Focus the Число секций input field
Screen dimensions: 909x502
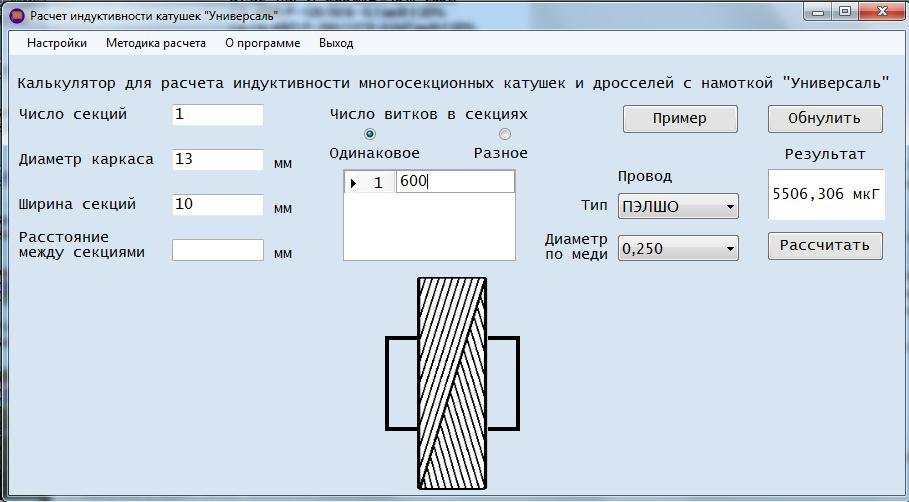217,115
